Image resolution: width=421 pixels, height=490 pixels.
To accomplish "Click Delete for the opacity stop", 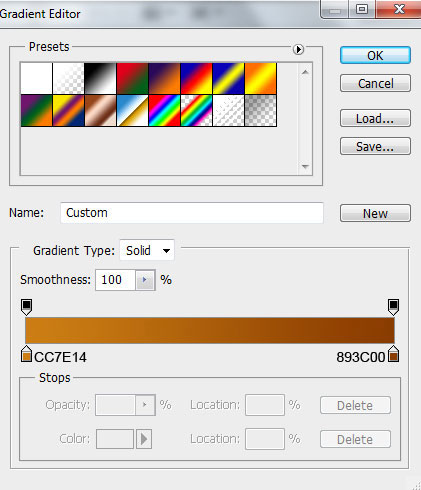I will (x=355, y=405).
